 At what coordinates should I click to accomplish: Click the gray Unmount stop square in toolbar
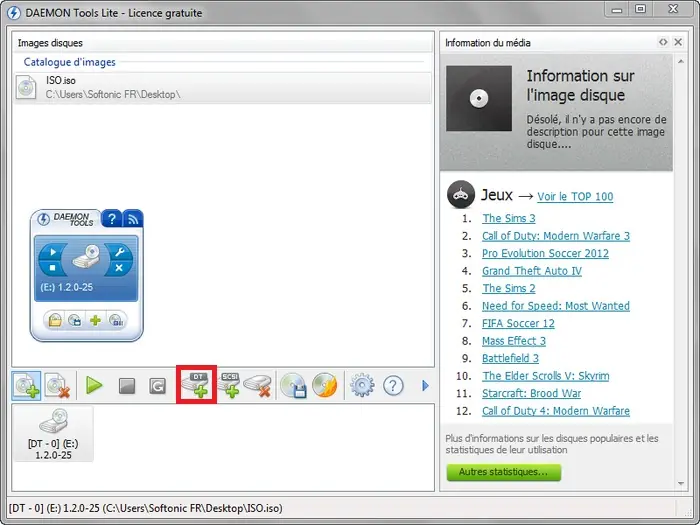(x=127, y=386)
